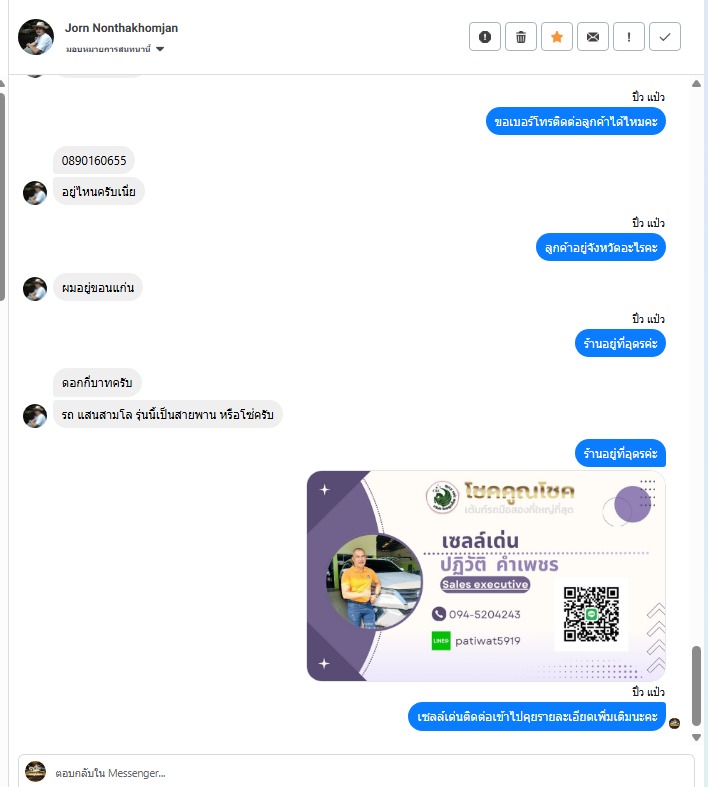Mark conversation as spam with circle exclamation icon
708x787 pixels.
[485, 37]
